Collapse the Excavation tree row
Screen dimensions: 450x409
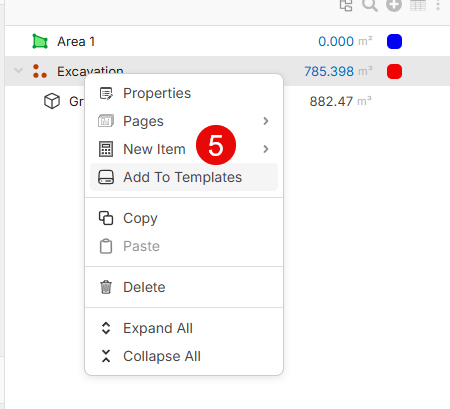(18, 71)
